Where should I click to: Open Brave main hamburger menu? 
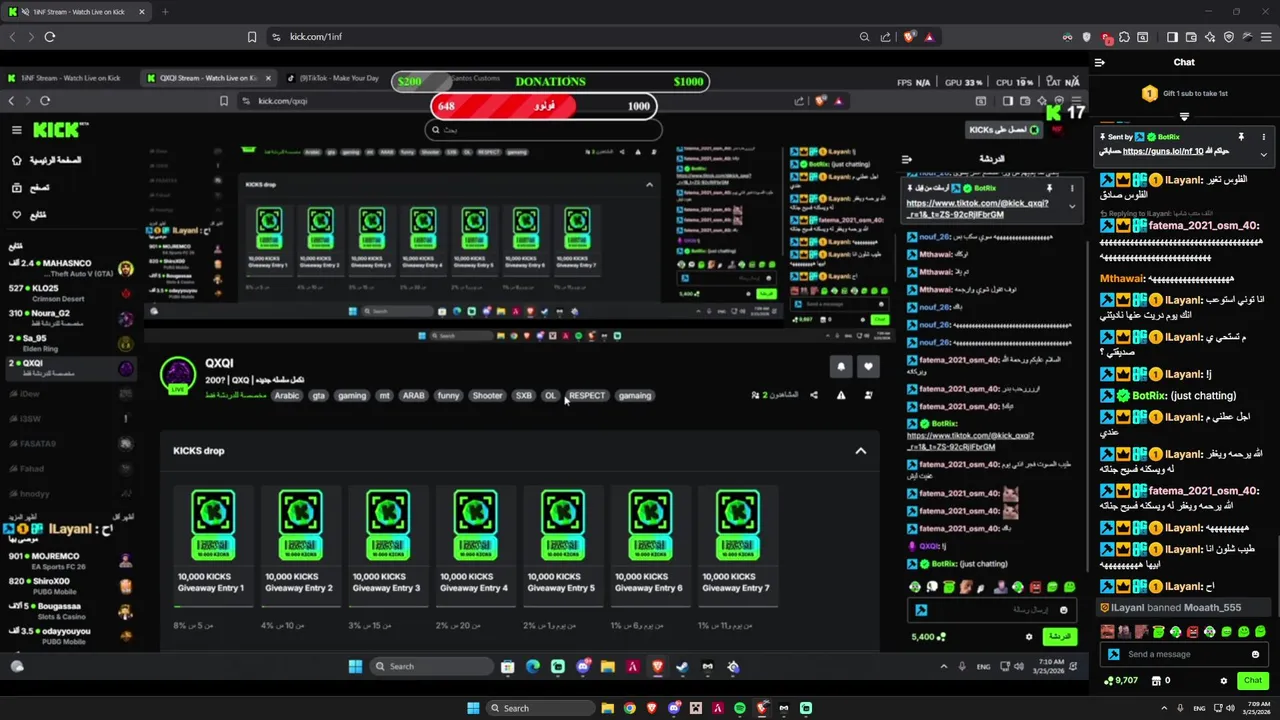coord(1264,37)
